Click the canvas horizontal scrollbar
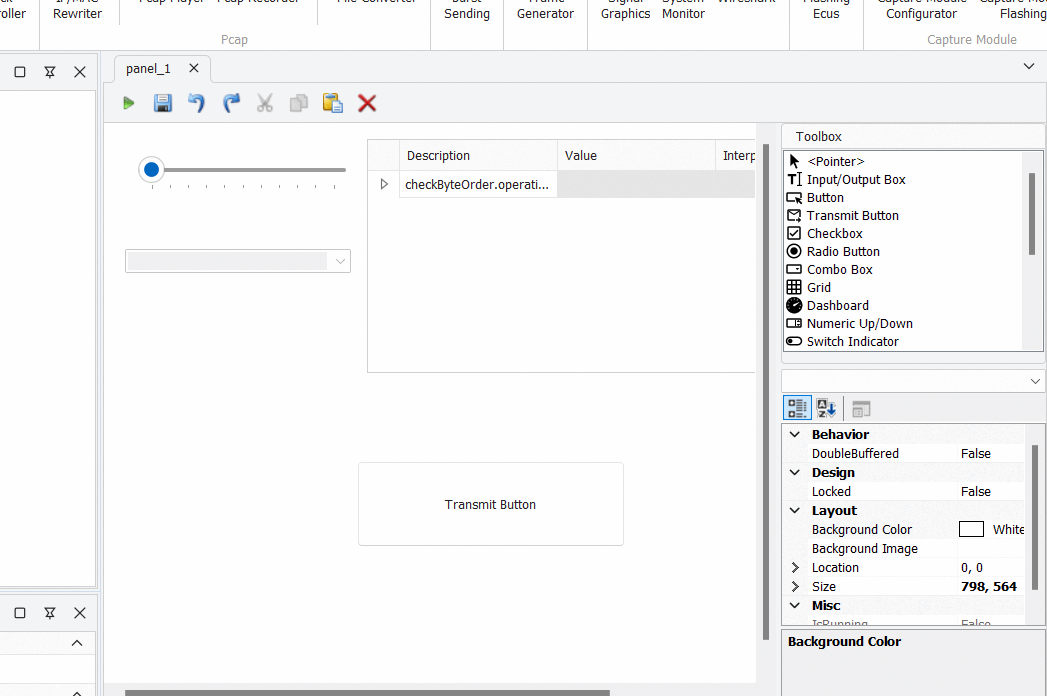The width and height of the screenshot is (1047, 696). click(x=367, y=693)
